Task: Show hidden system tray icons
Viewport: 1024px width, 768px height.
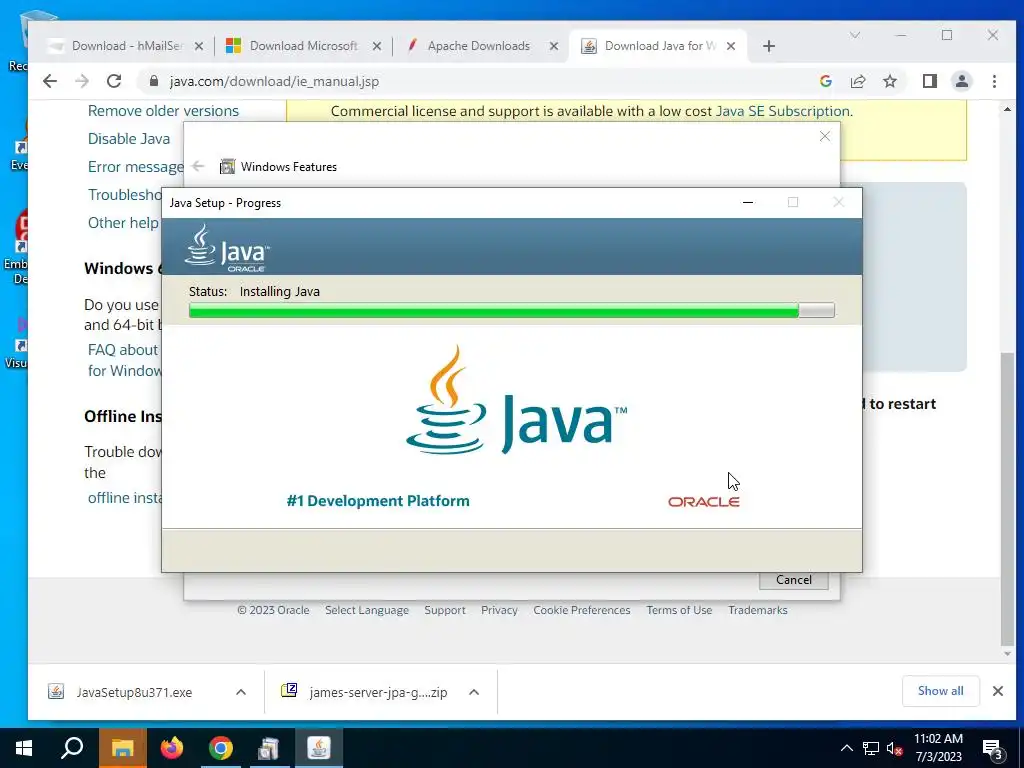Action: (846, 748)
